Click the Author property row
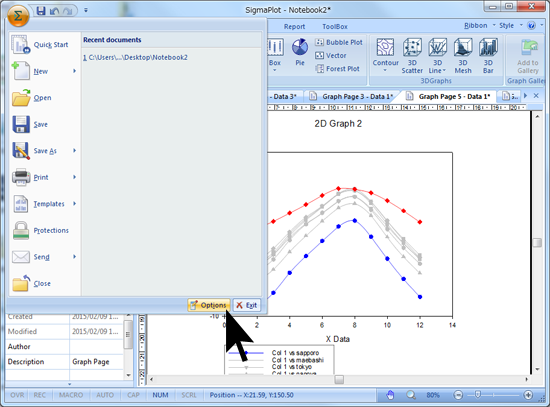This screenshot has width=550, height=407. 65,347
